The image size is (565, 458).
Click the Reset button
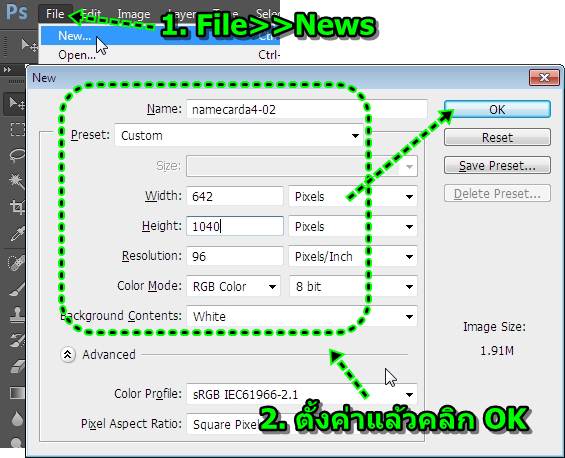tap(497, 137)
